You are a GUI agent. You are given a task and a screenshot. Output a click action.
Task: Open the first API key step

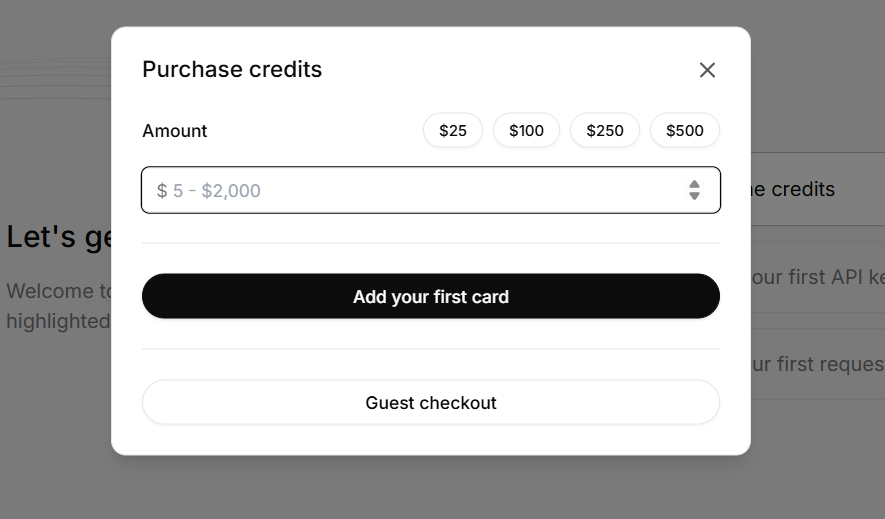click(817, 277)
